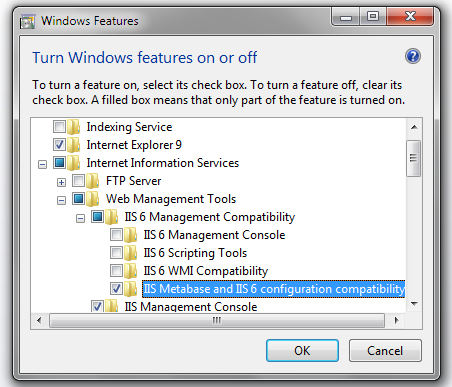This screenshot has height=387, width=452.
Task: Click the Internet Explorer 9 folder icon
Action: tap(73, 145)
